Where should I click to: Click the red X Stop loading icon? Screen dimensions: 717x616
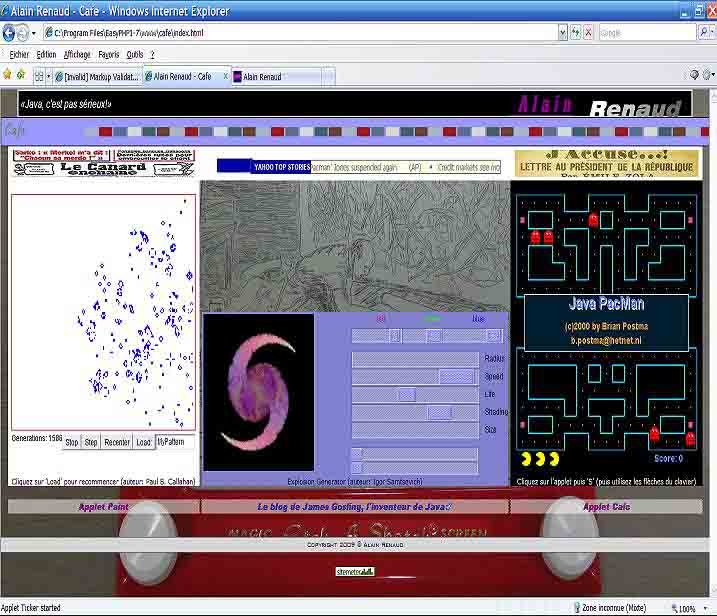coord(588,32)
